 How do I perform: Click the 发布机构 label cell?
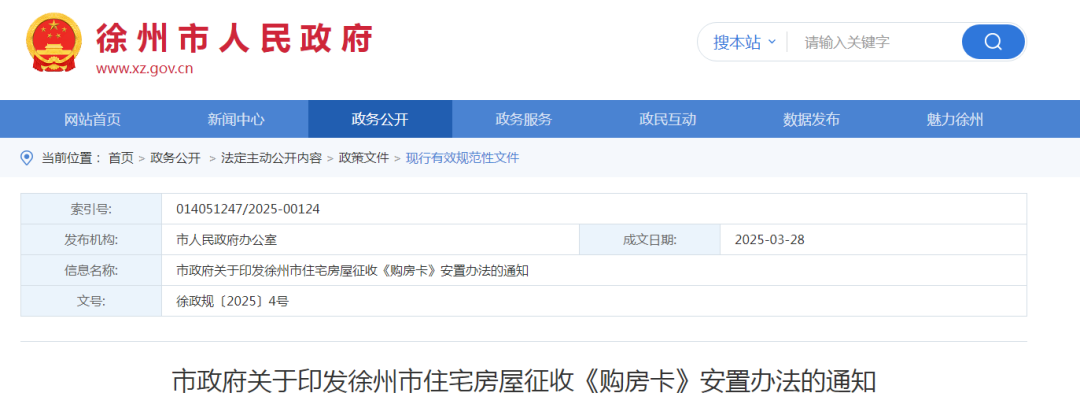[x=91, y=240]
